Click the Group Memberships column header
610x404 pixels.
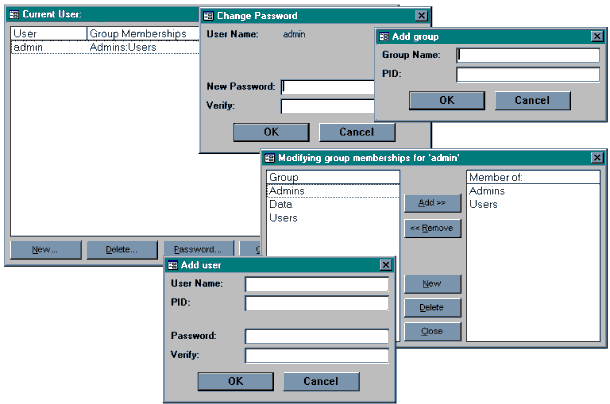point(143,33)
